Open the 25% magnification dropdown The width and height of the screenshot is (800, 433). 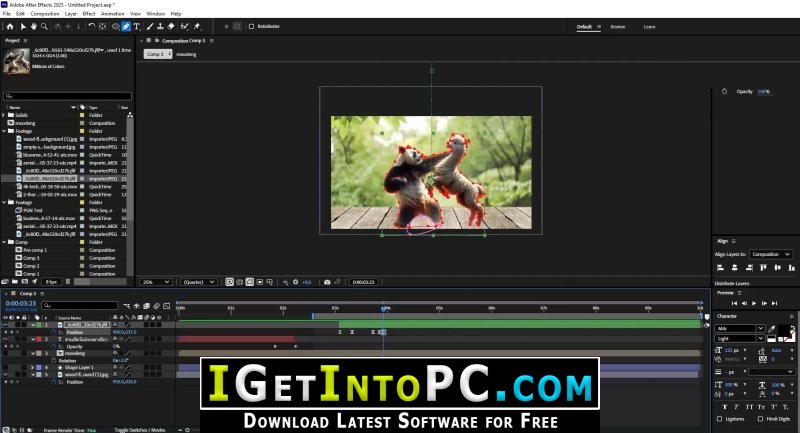pyautogui.click(x=154, y=282)
